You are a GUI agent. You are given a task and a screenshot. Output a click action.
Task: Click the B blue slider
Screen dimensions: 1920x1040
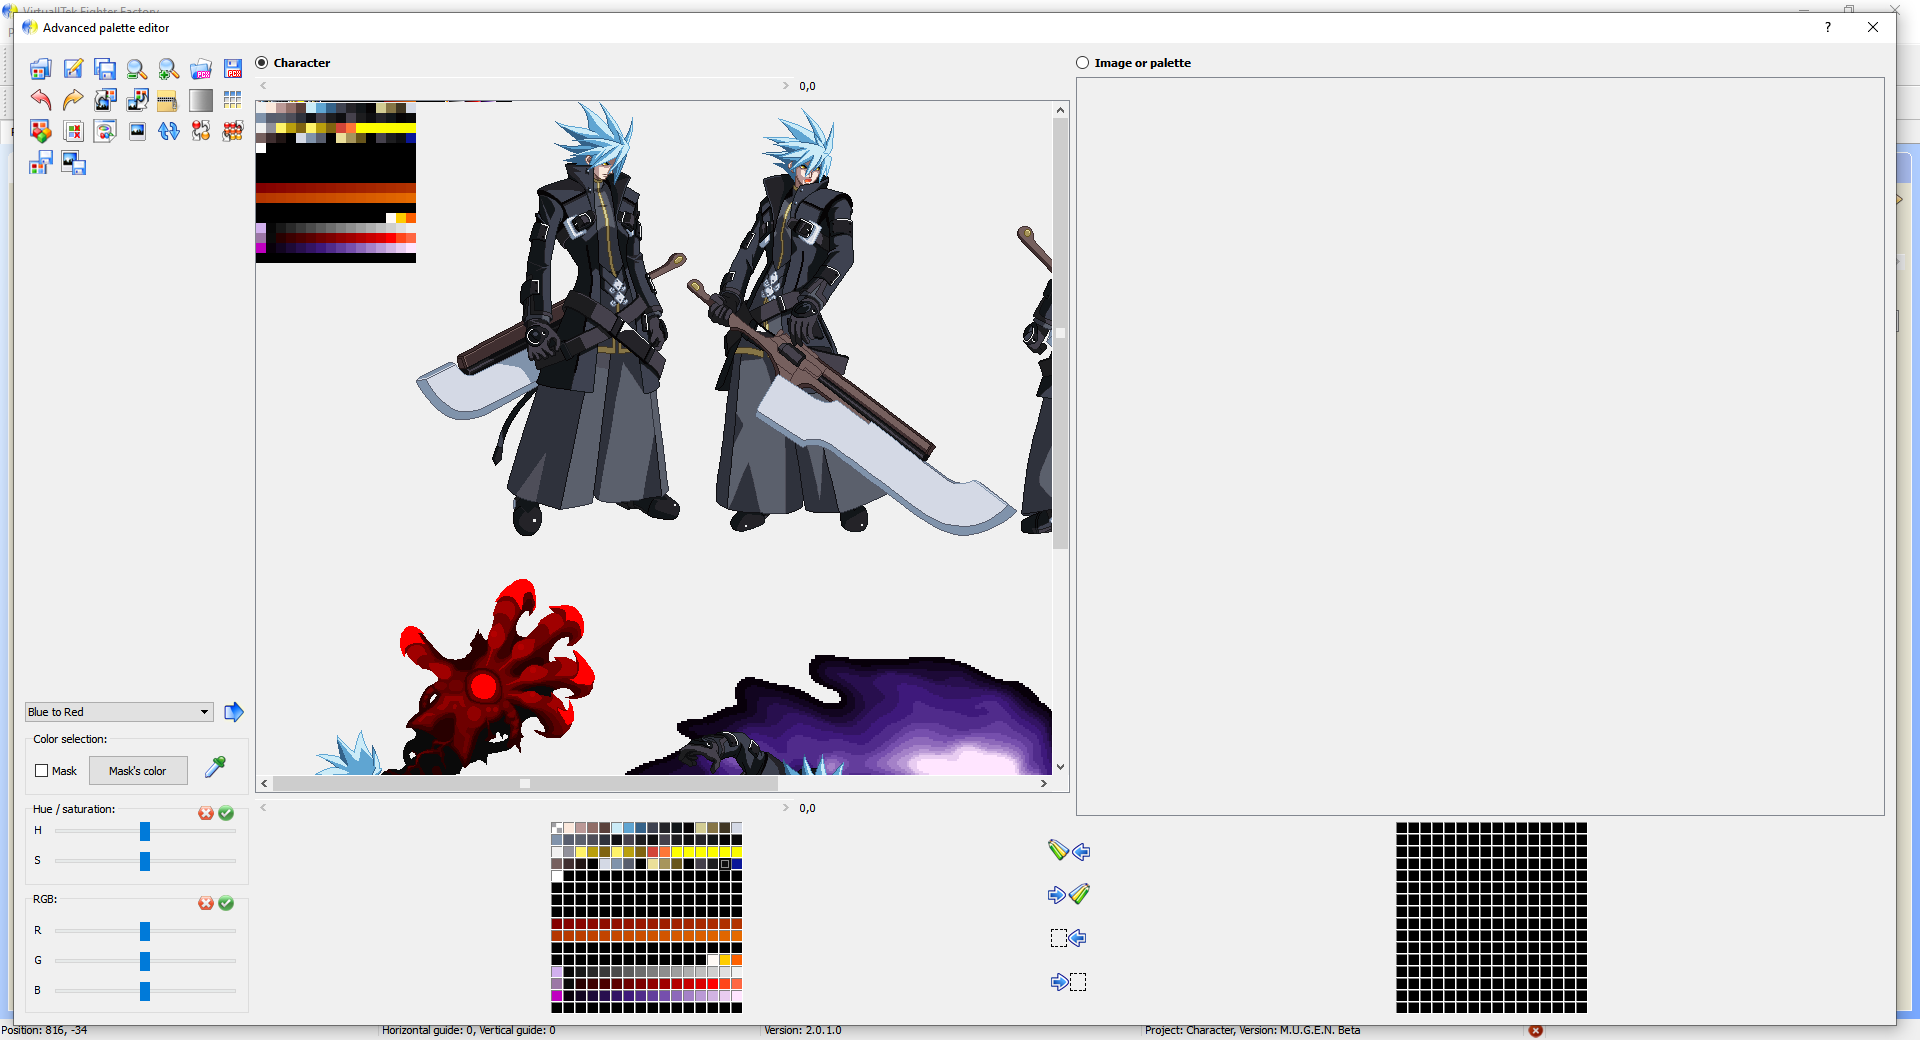[145, 991]
